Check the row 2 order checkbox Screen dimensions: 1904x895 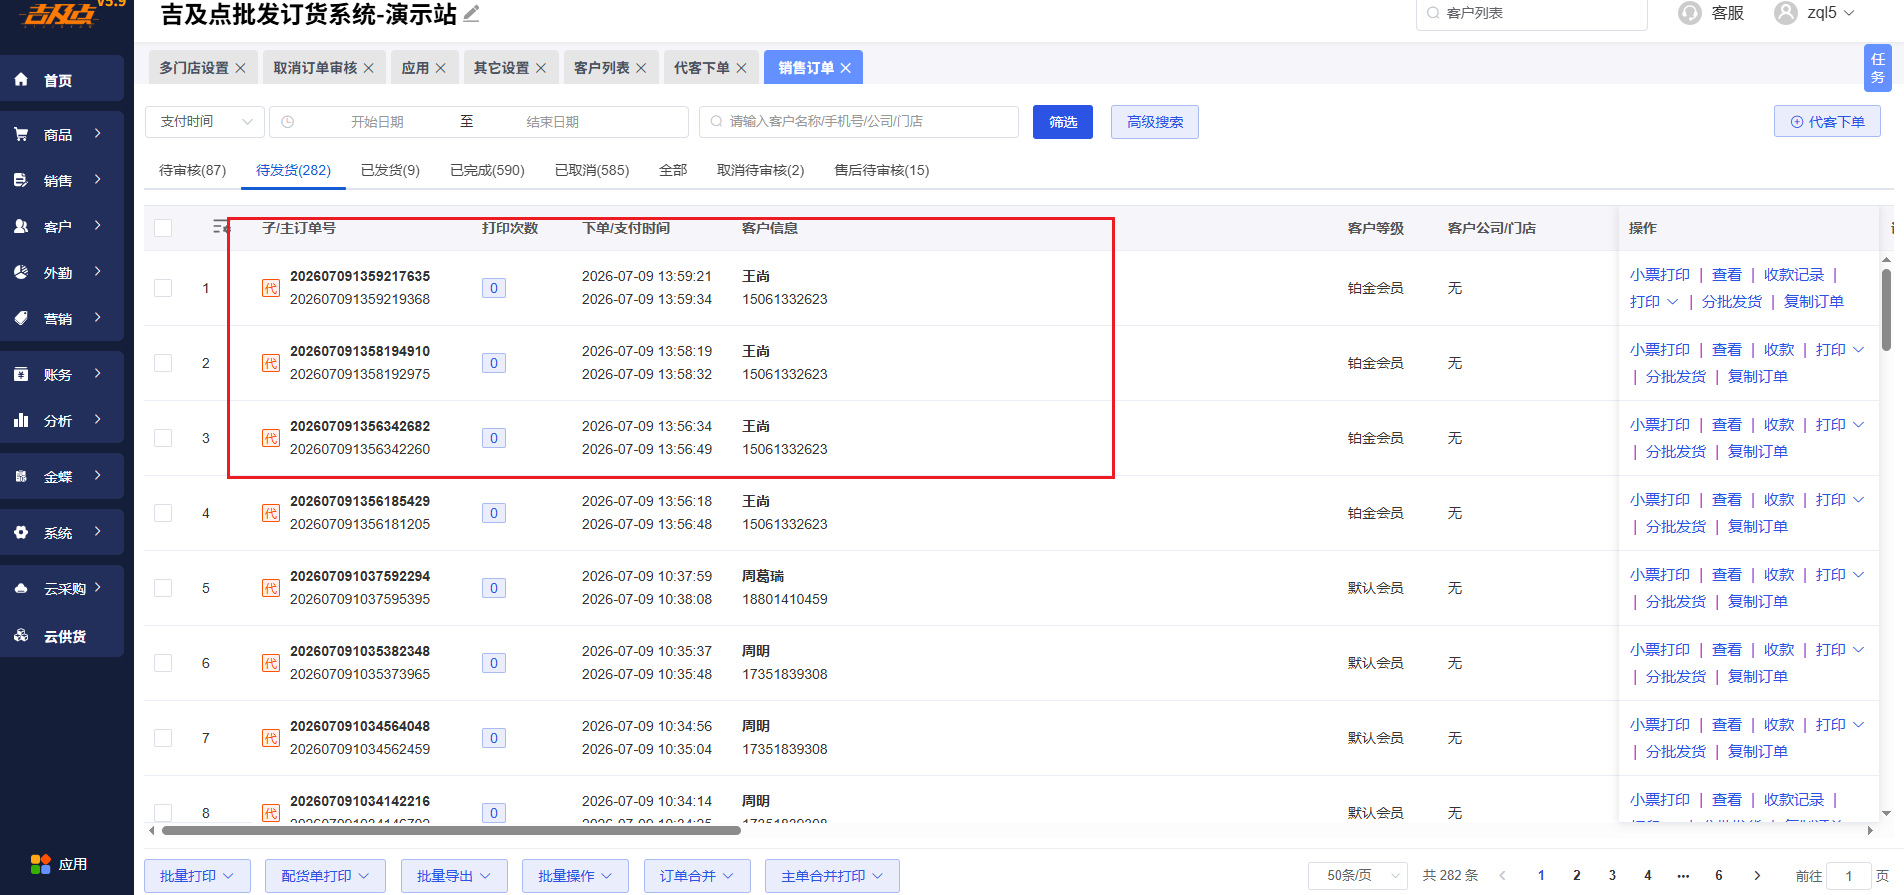(163, 363)
